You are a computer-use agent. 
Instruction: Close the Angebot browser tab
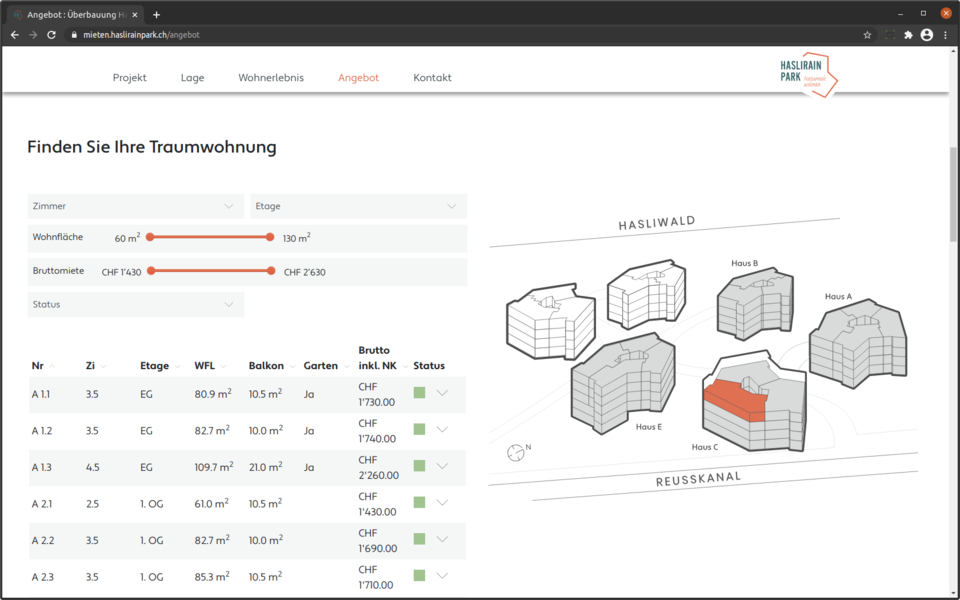[135, 15]
